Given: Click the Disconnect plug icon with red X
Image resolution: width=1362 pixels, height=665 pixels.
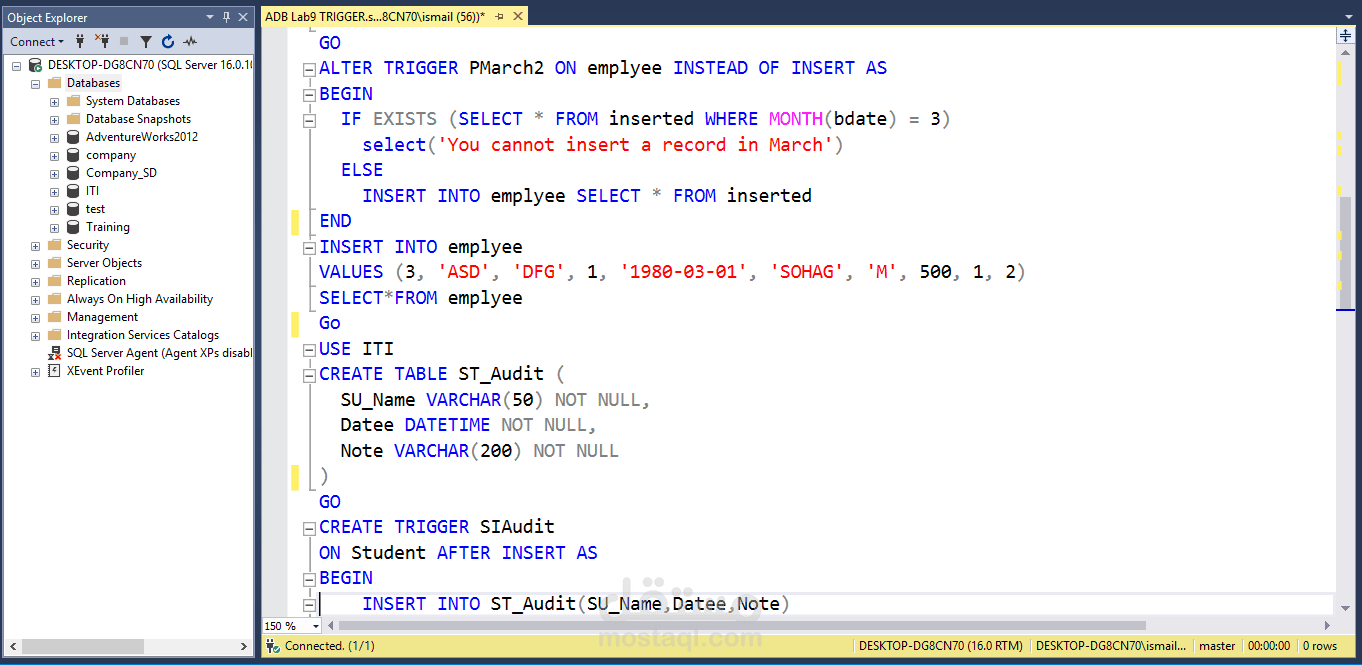Looking at the screenshot, I should [102, 41].
